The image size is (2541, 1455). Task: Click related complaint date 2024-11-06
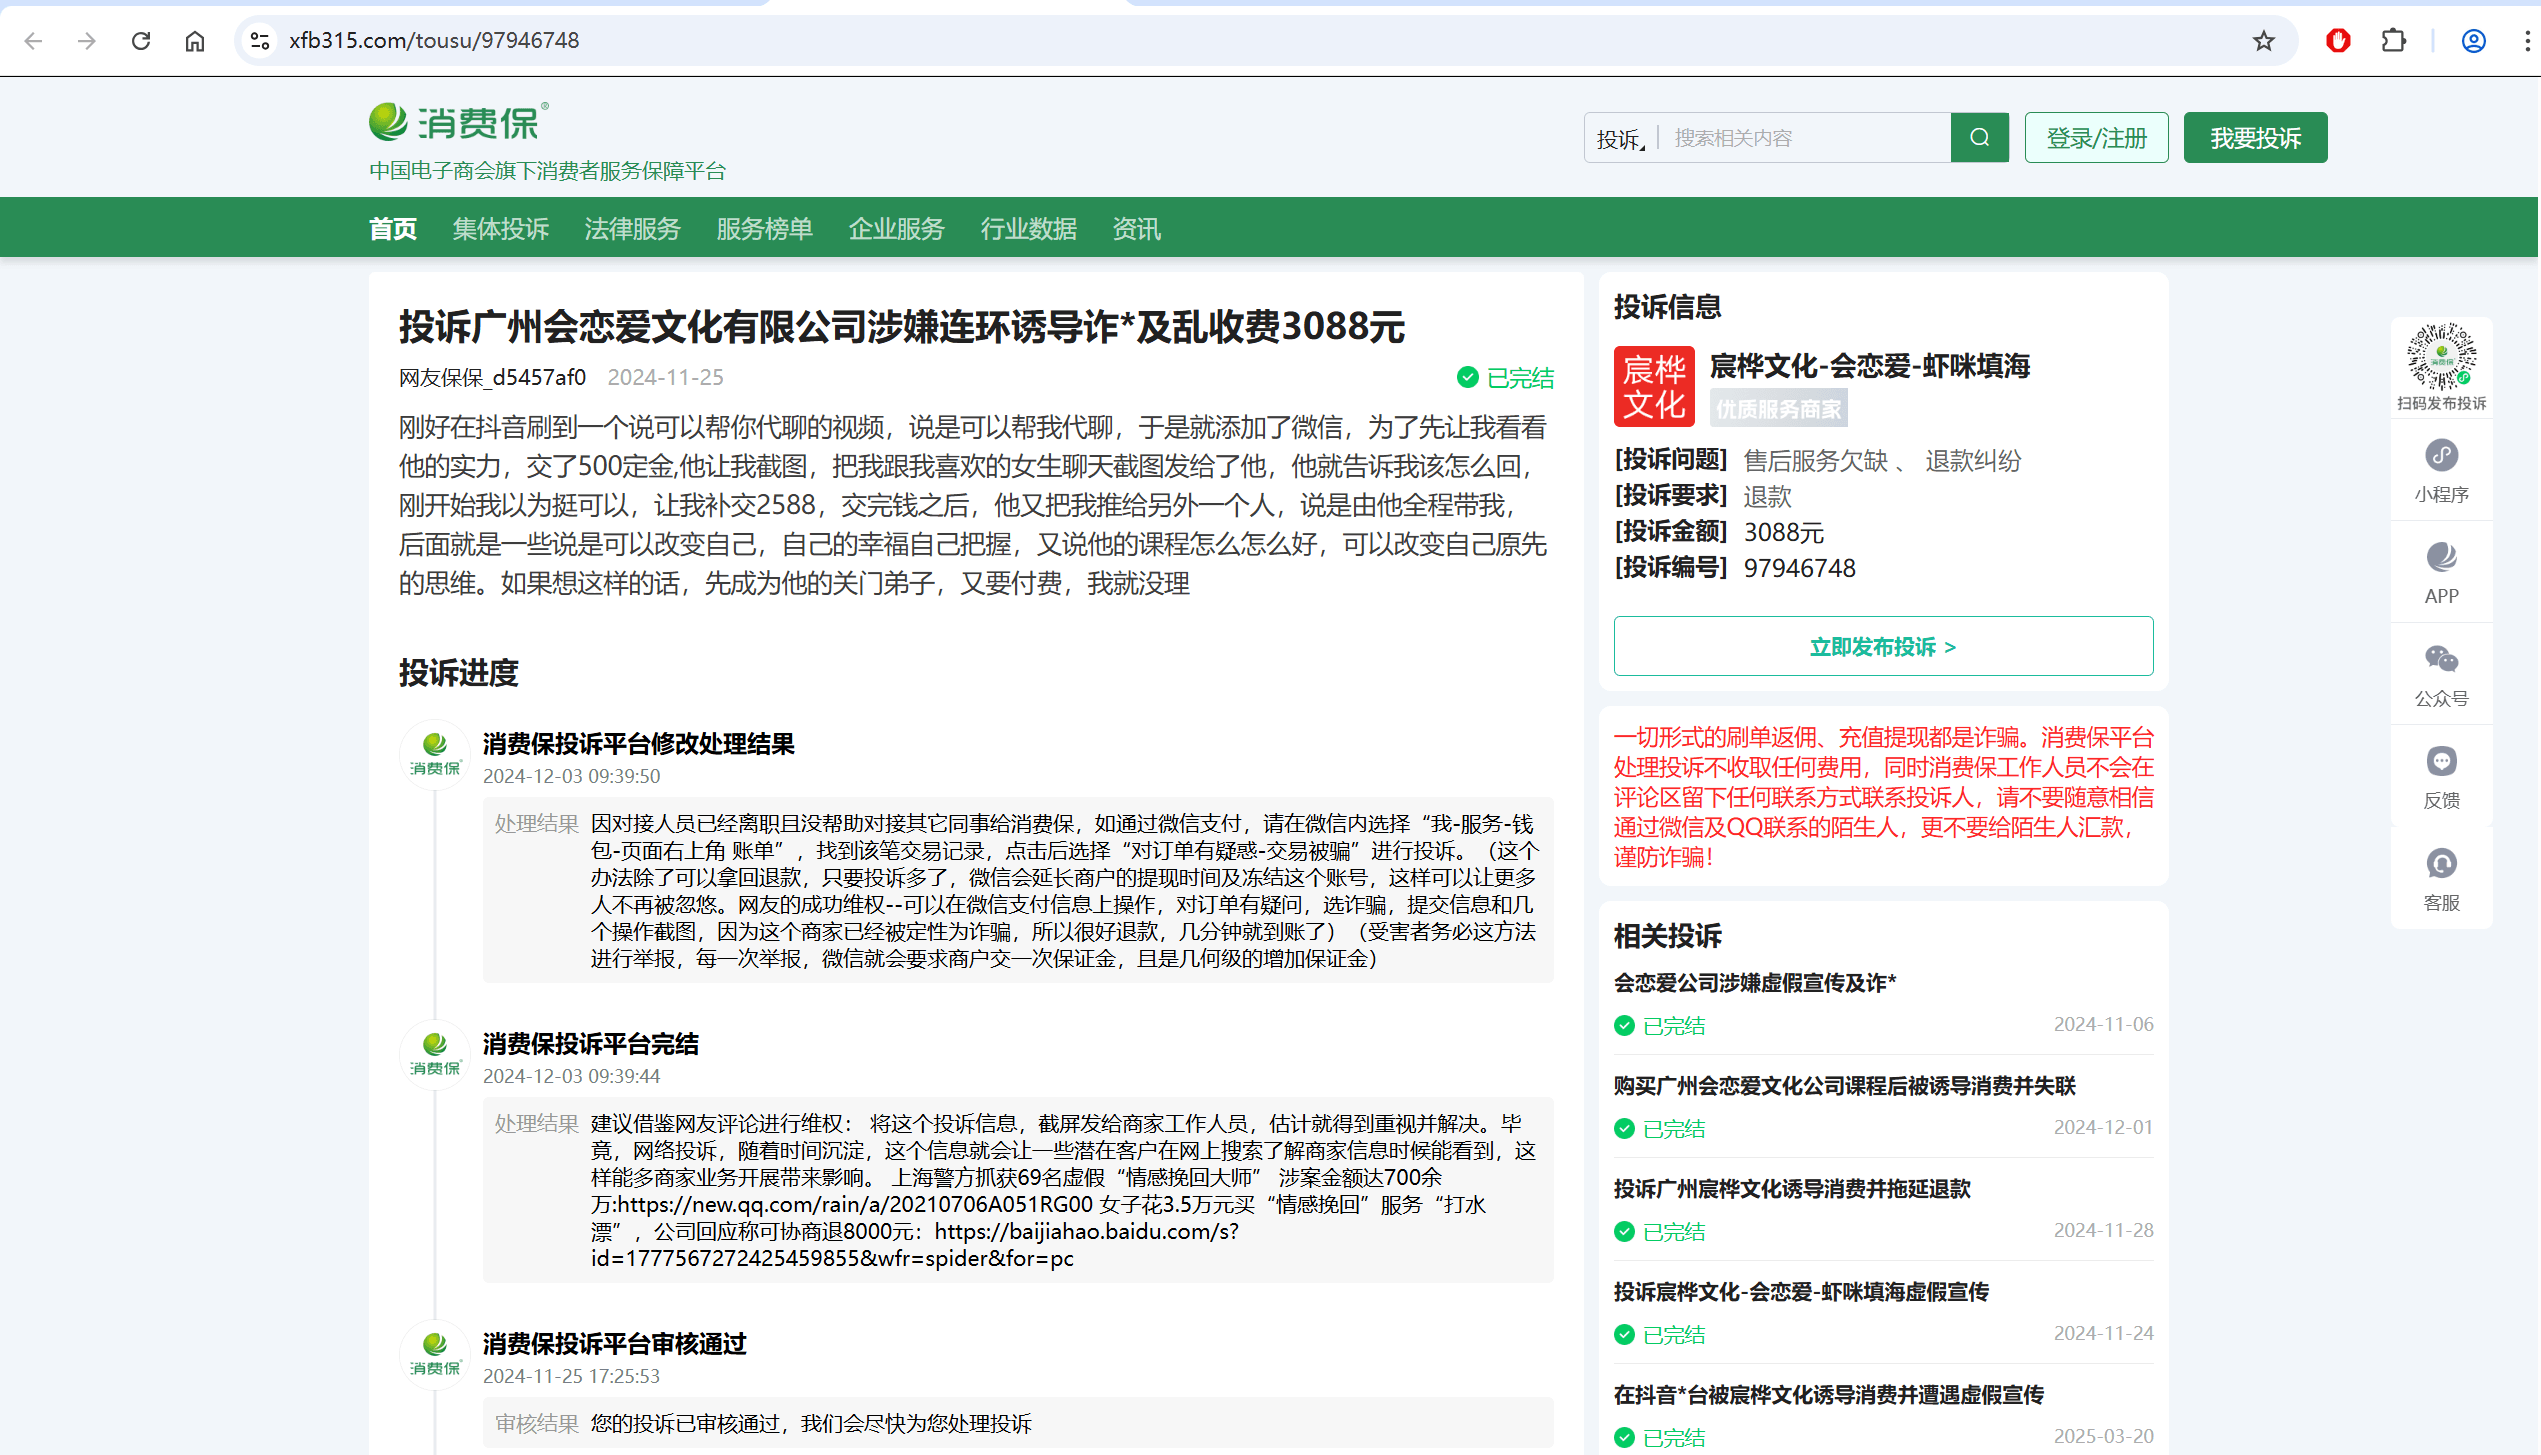click(2104, 1025)
